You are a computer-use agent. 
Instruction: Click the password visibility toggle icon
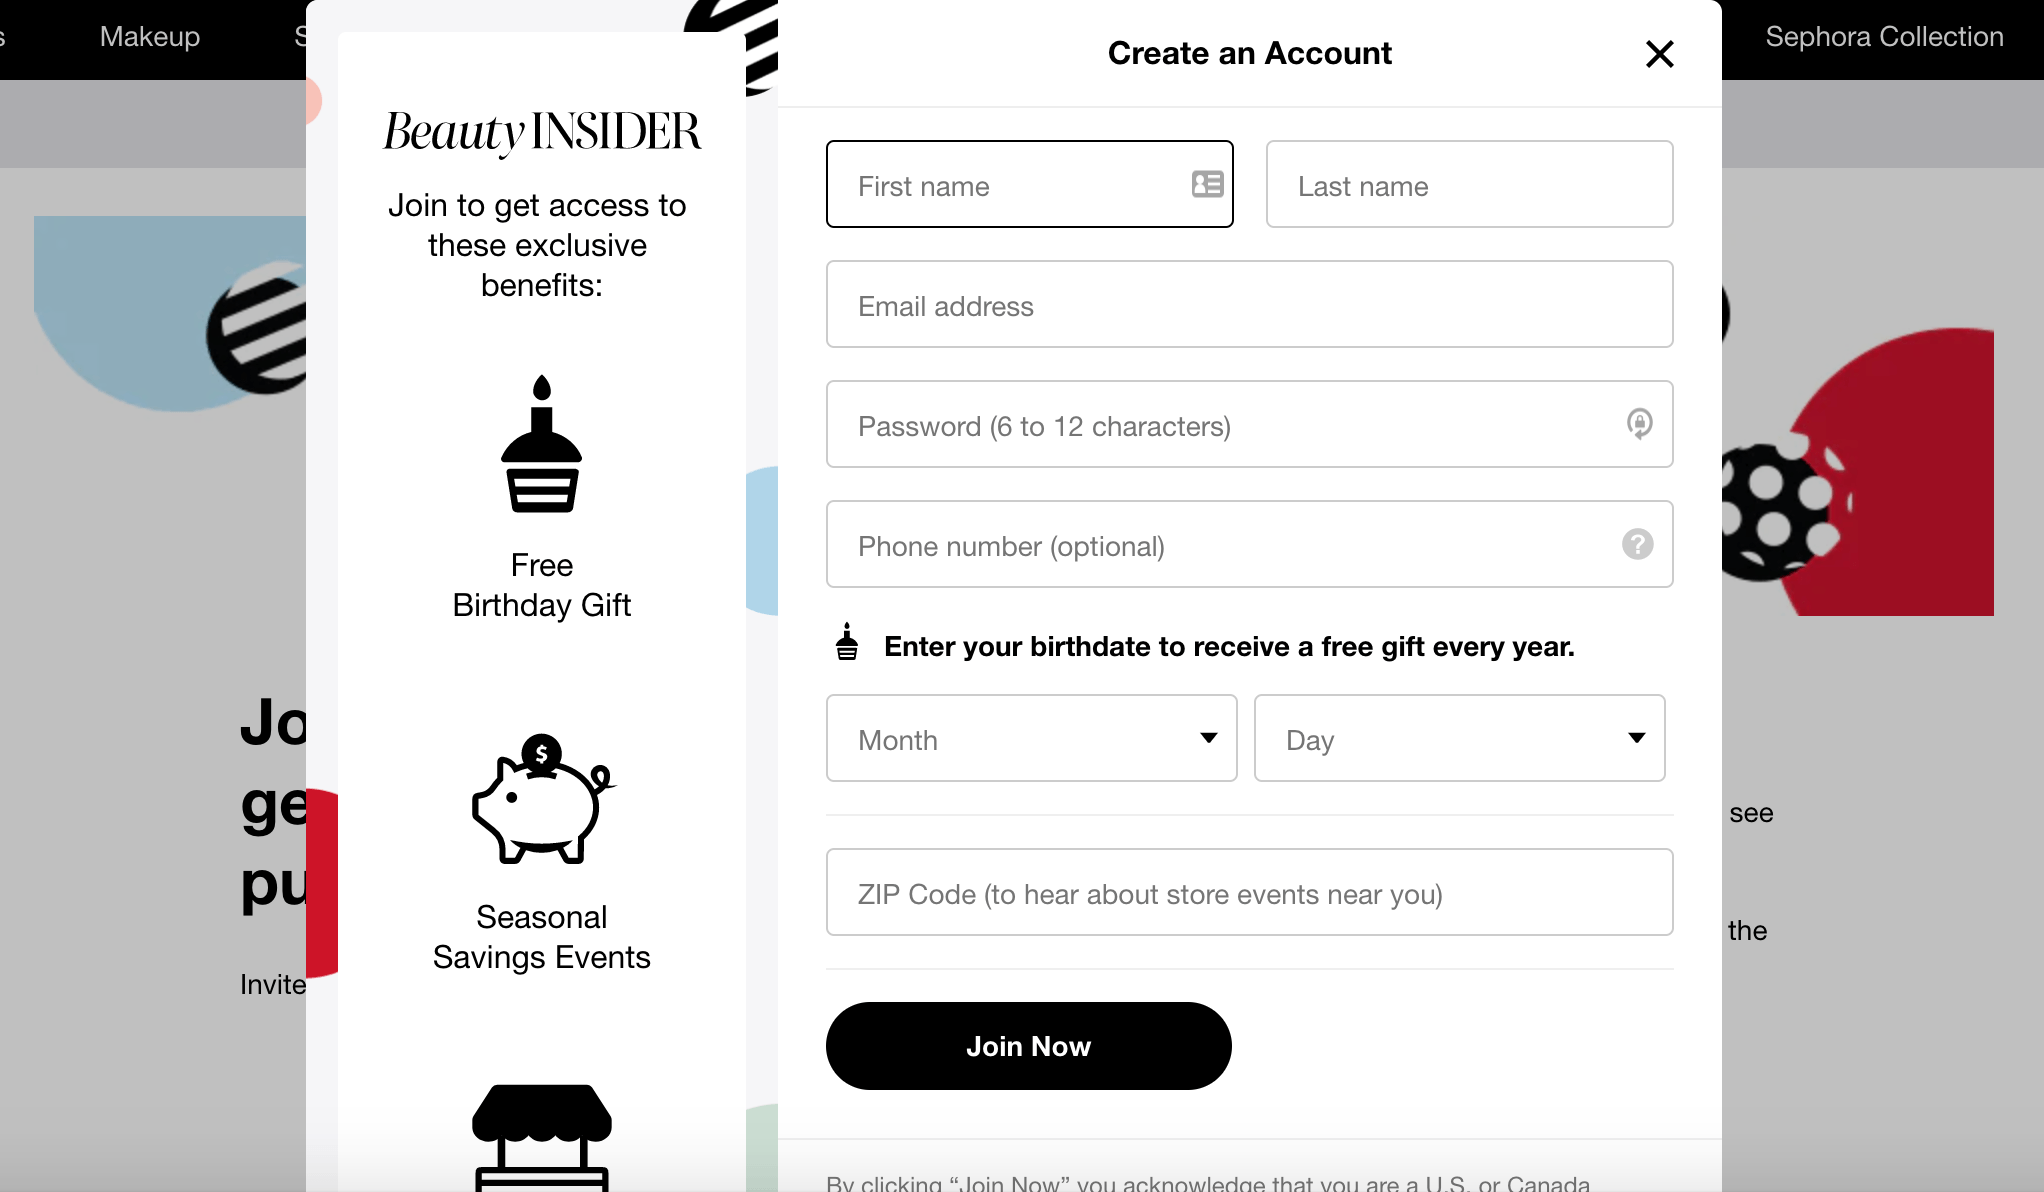[x=1638, y=423]
